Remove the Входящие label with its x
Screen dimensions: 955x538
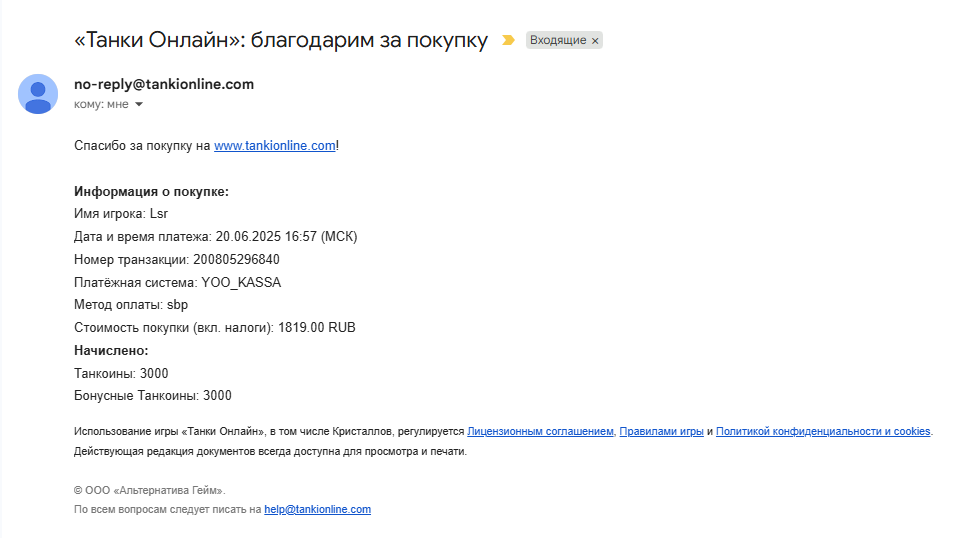coord(595,41)
